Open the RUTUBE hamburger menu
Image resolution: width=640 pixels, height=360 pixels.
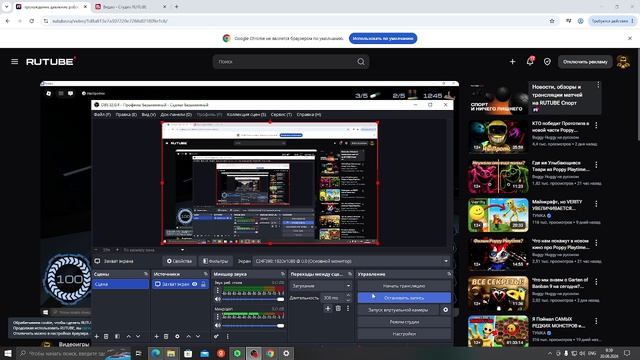[x=15, y=62]
